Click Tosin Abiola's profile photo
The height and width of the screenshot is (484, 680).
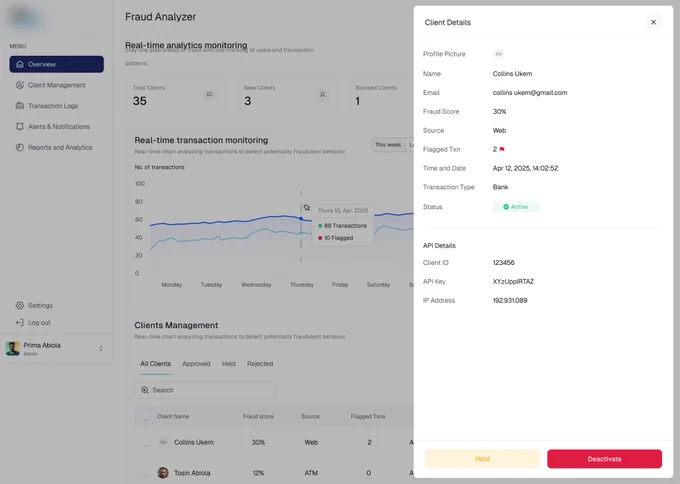163,473
